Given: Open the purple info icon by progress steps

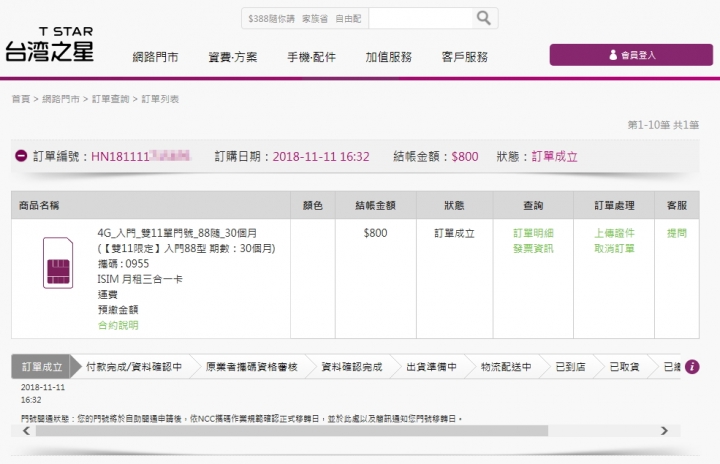Looking at the screenshot, I should pos(692,367).
